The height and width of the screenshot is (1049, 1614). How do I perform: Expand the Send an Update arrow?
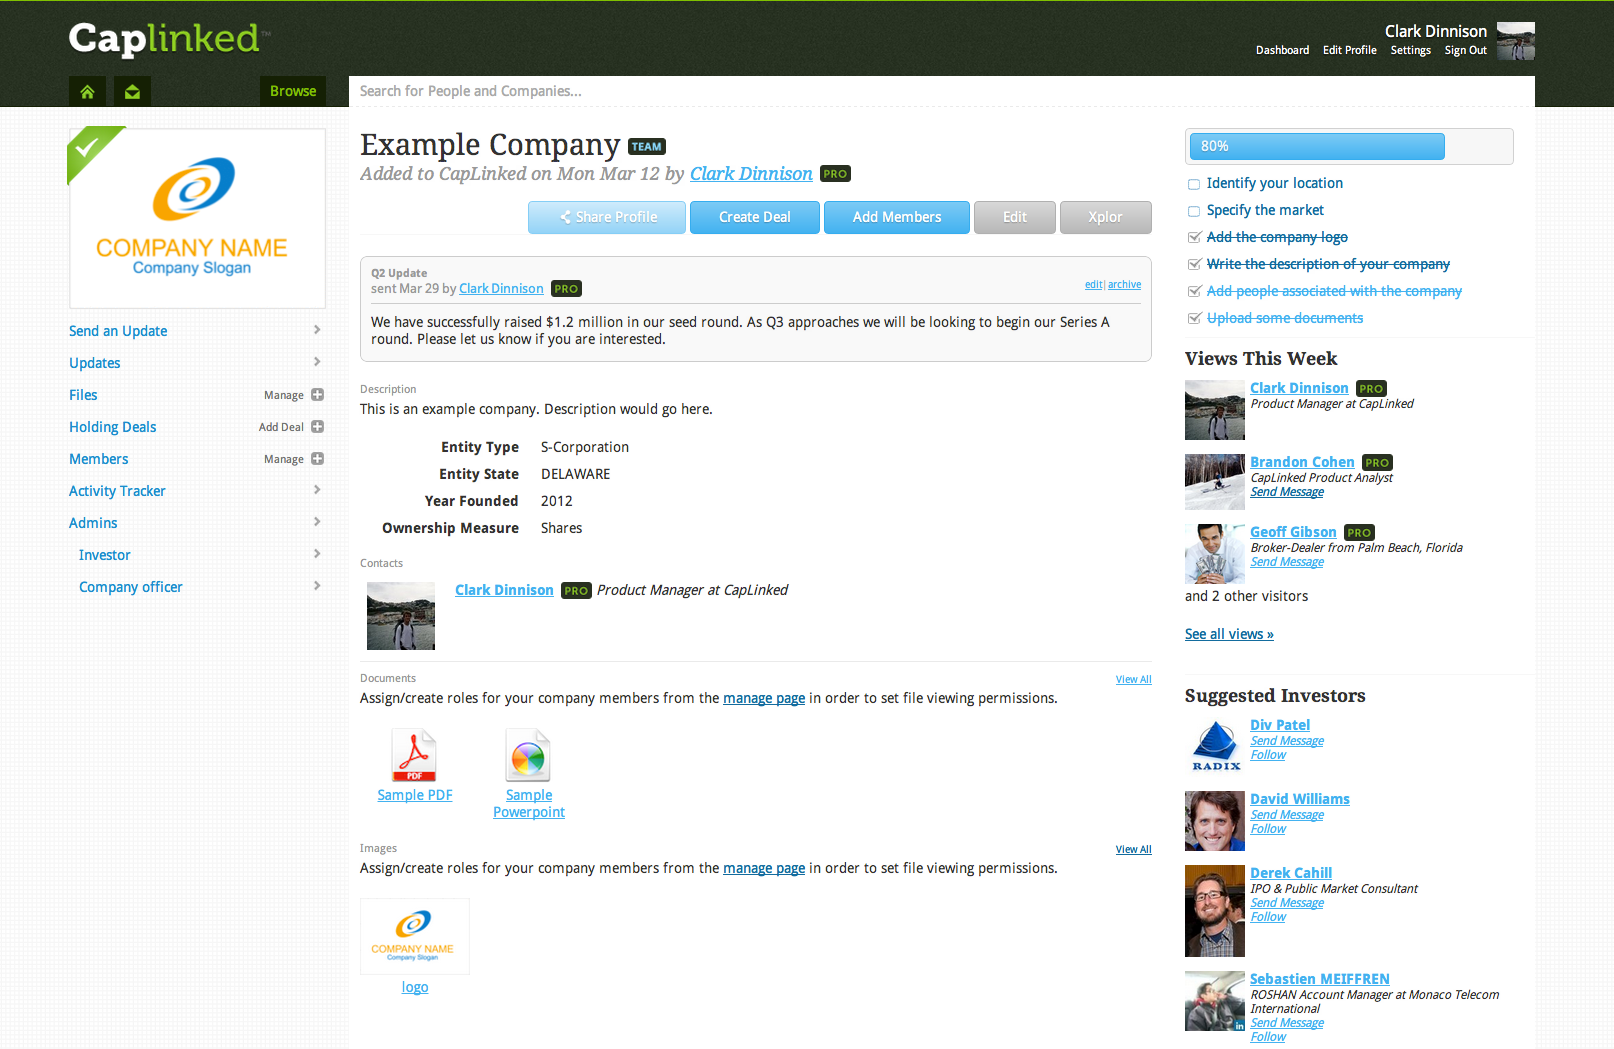317,330
